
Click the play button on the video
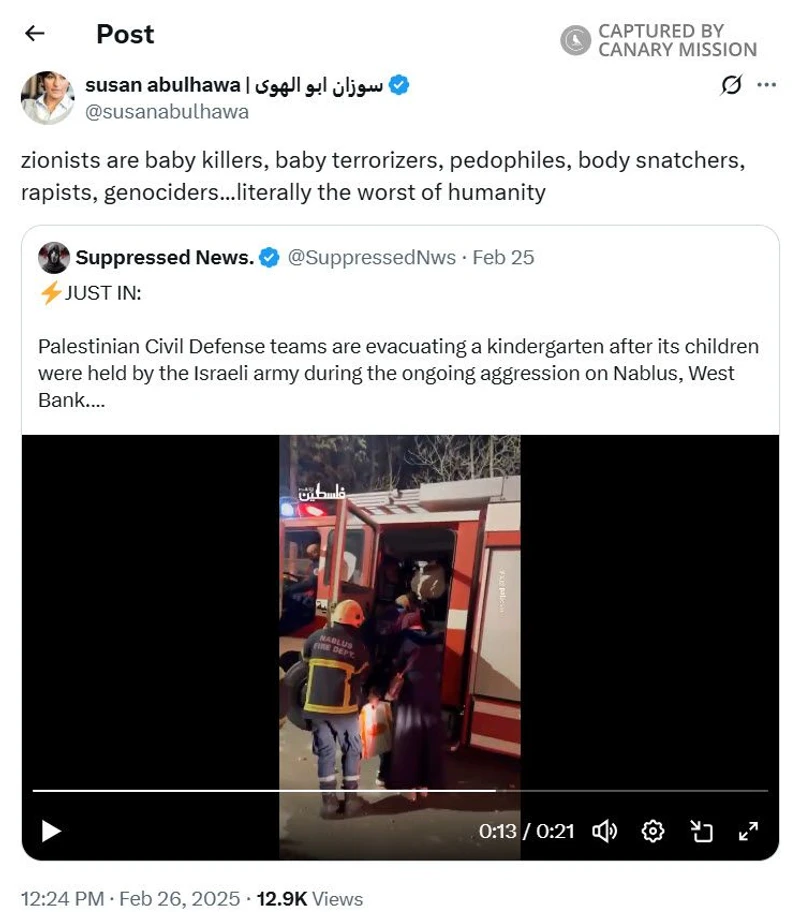pos(51,831)
